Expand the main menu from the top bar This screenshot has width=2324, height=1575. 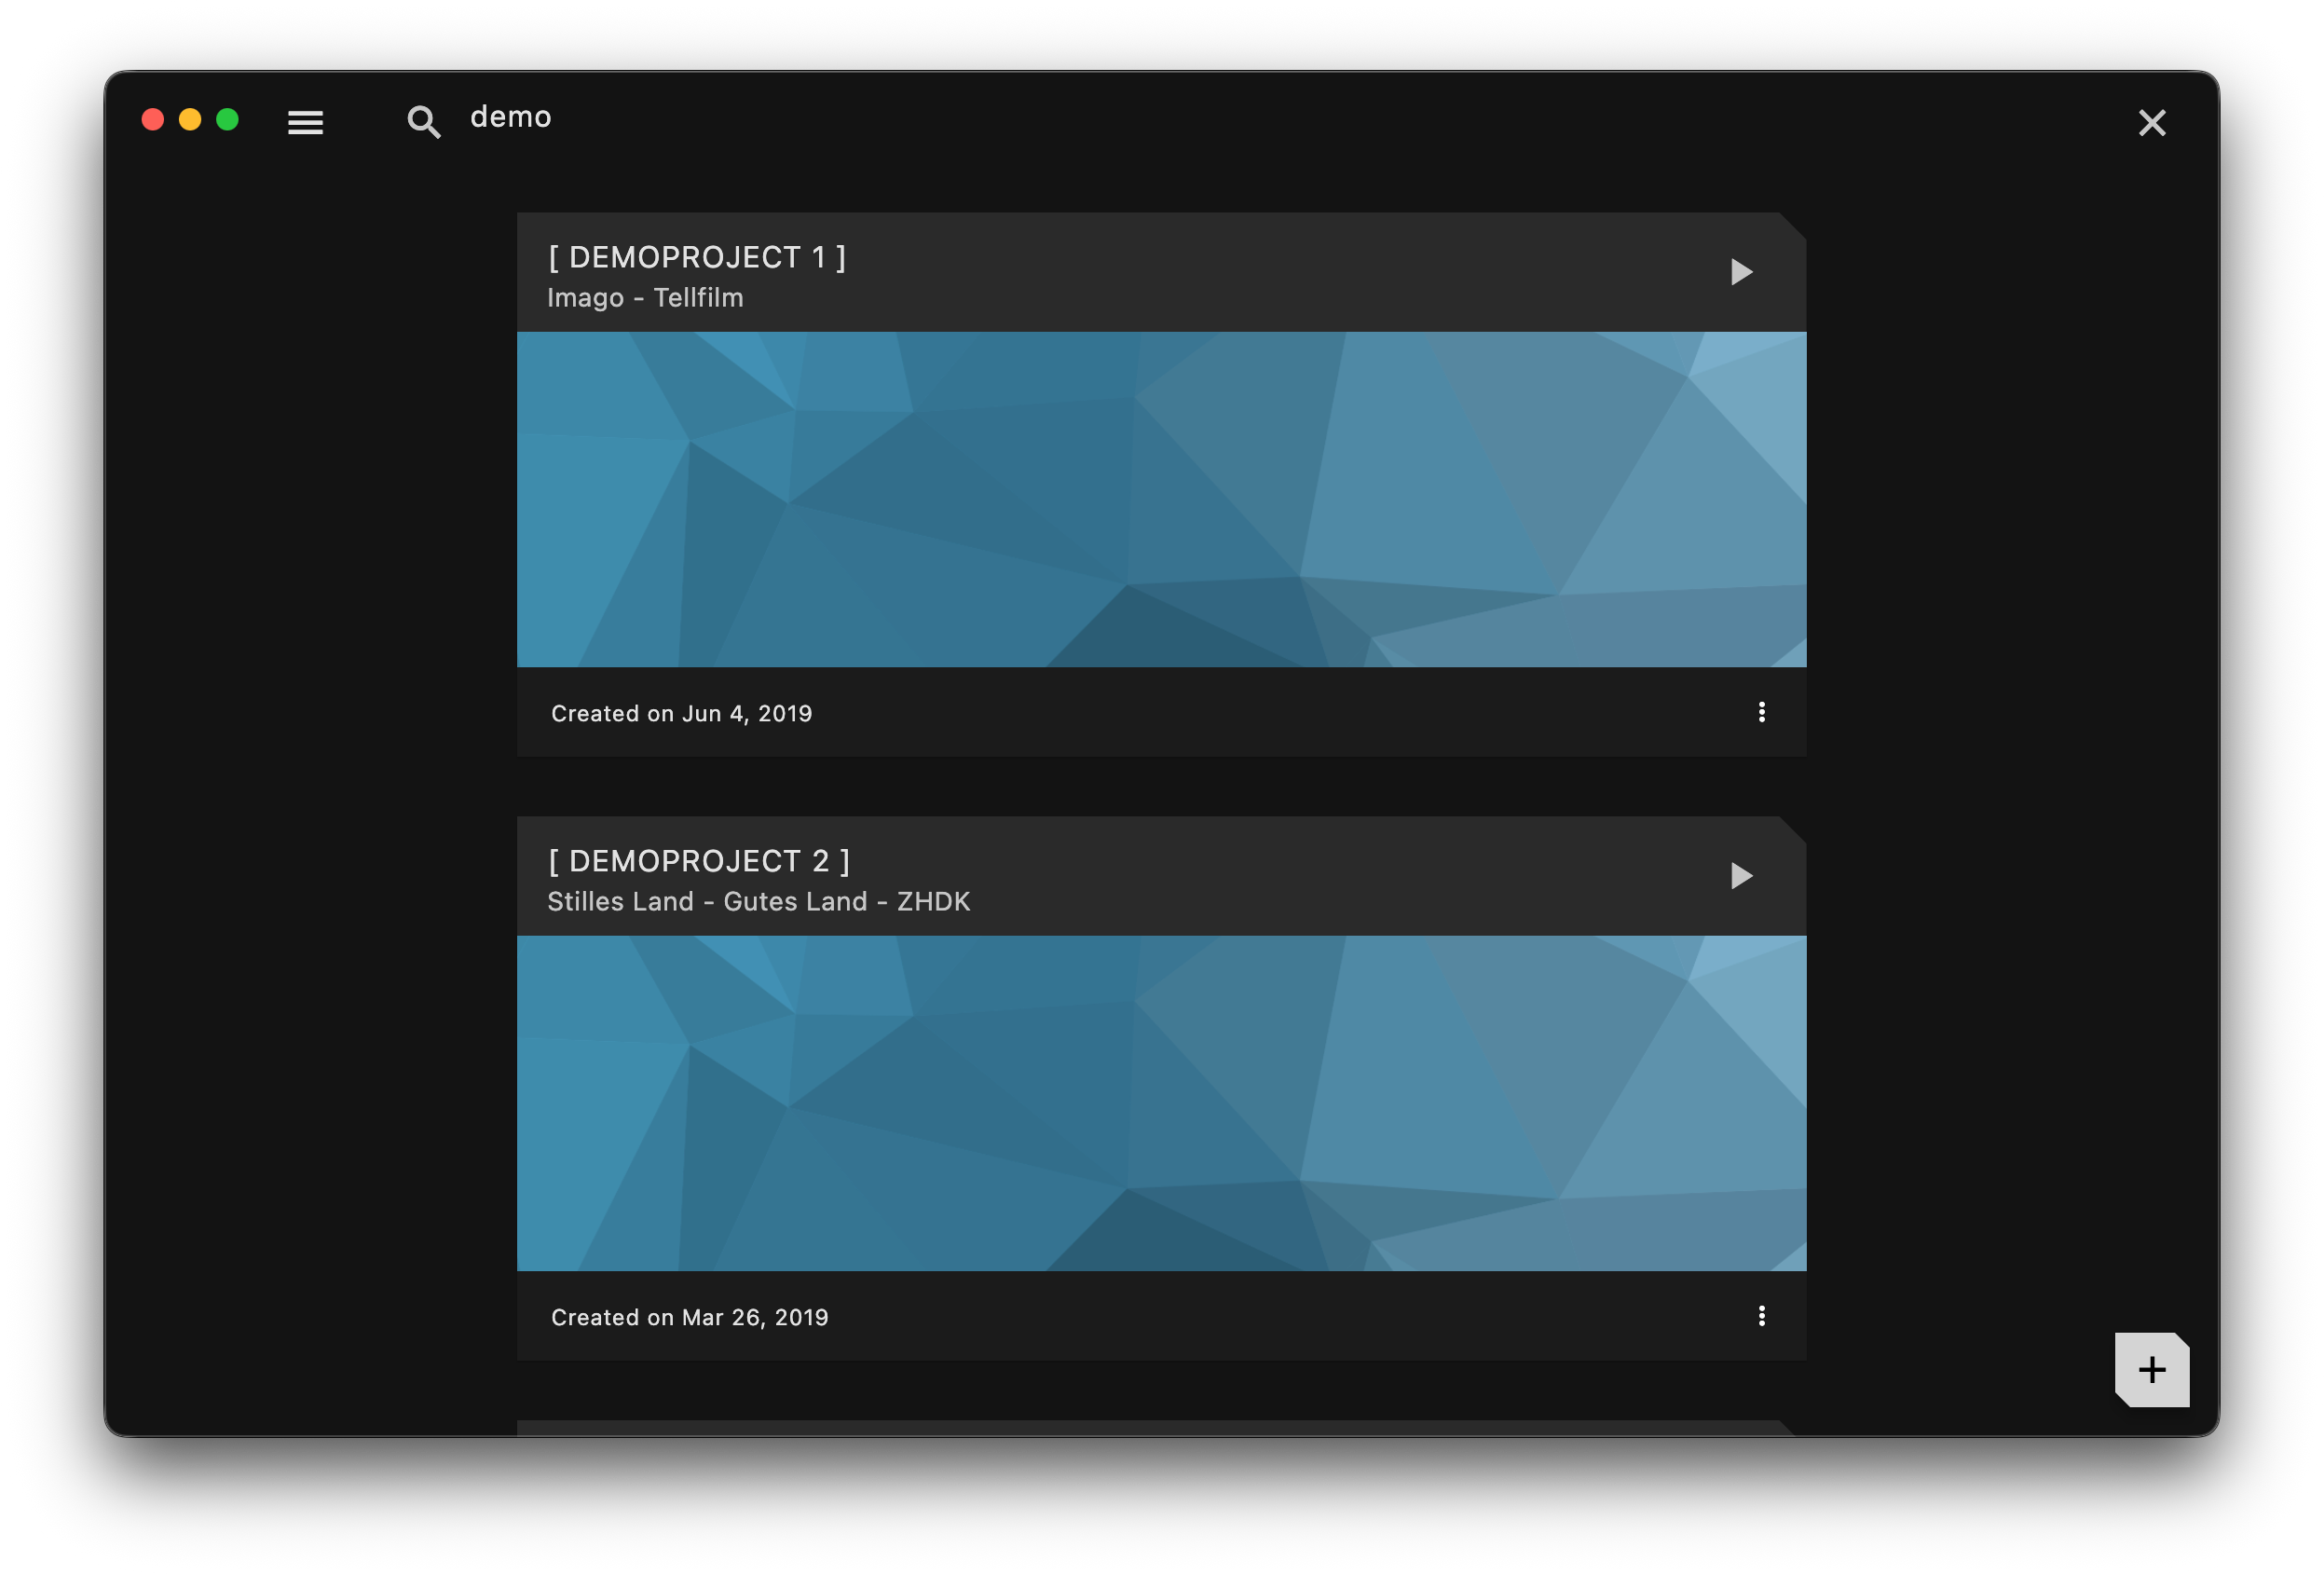pos(305,122)
